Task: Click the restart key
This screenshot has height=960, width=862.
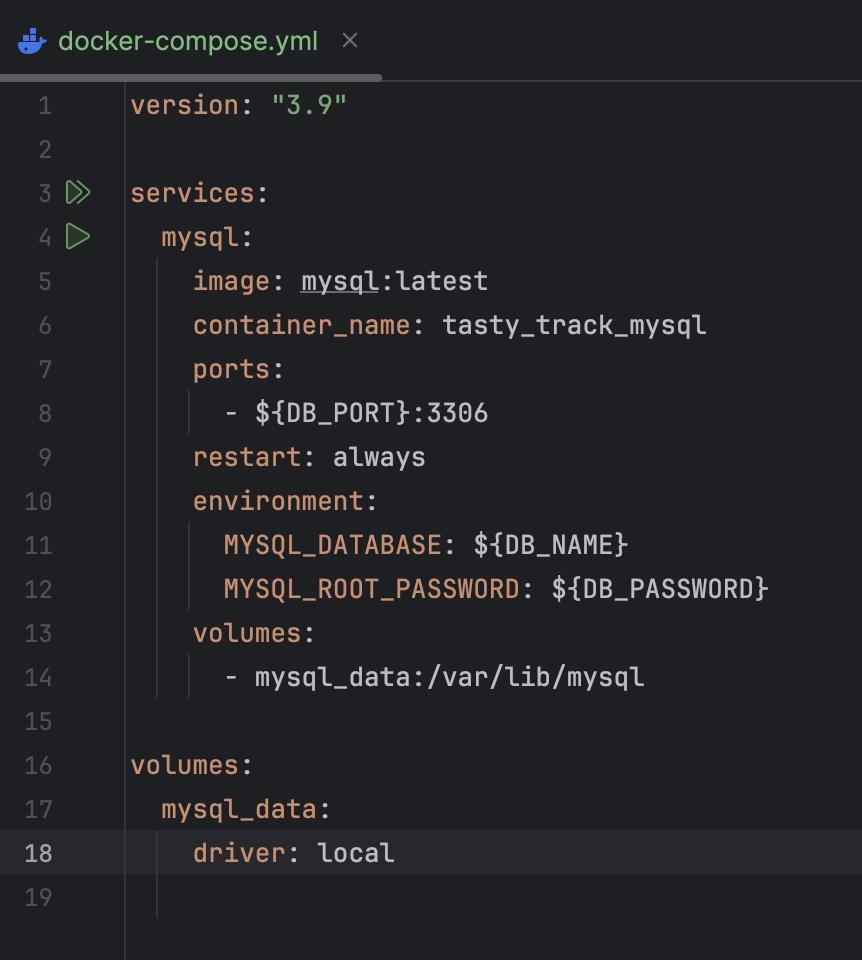Action: (247, 457)
